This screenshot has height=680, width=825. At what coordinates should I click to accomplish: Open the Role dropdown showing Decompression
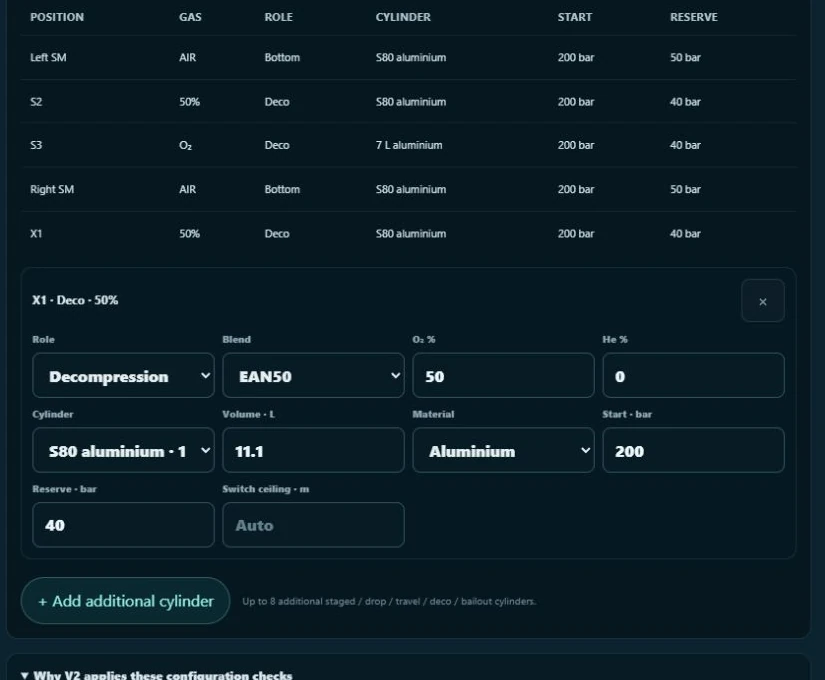[x=123, y=376]
